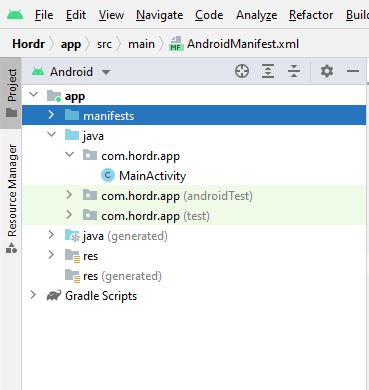Click the Hordr breadcrumb

(29, 44)
